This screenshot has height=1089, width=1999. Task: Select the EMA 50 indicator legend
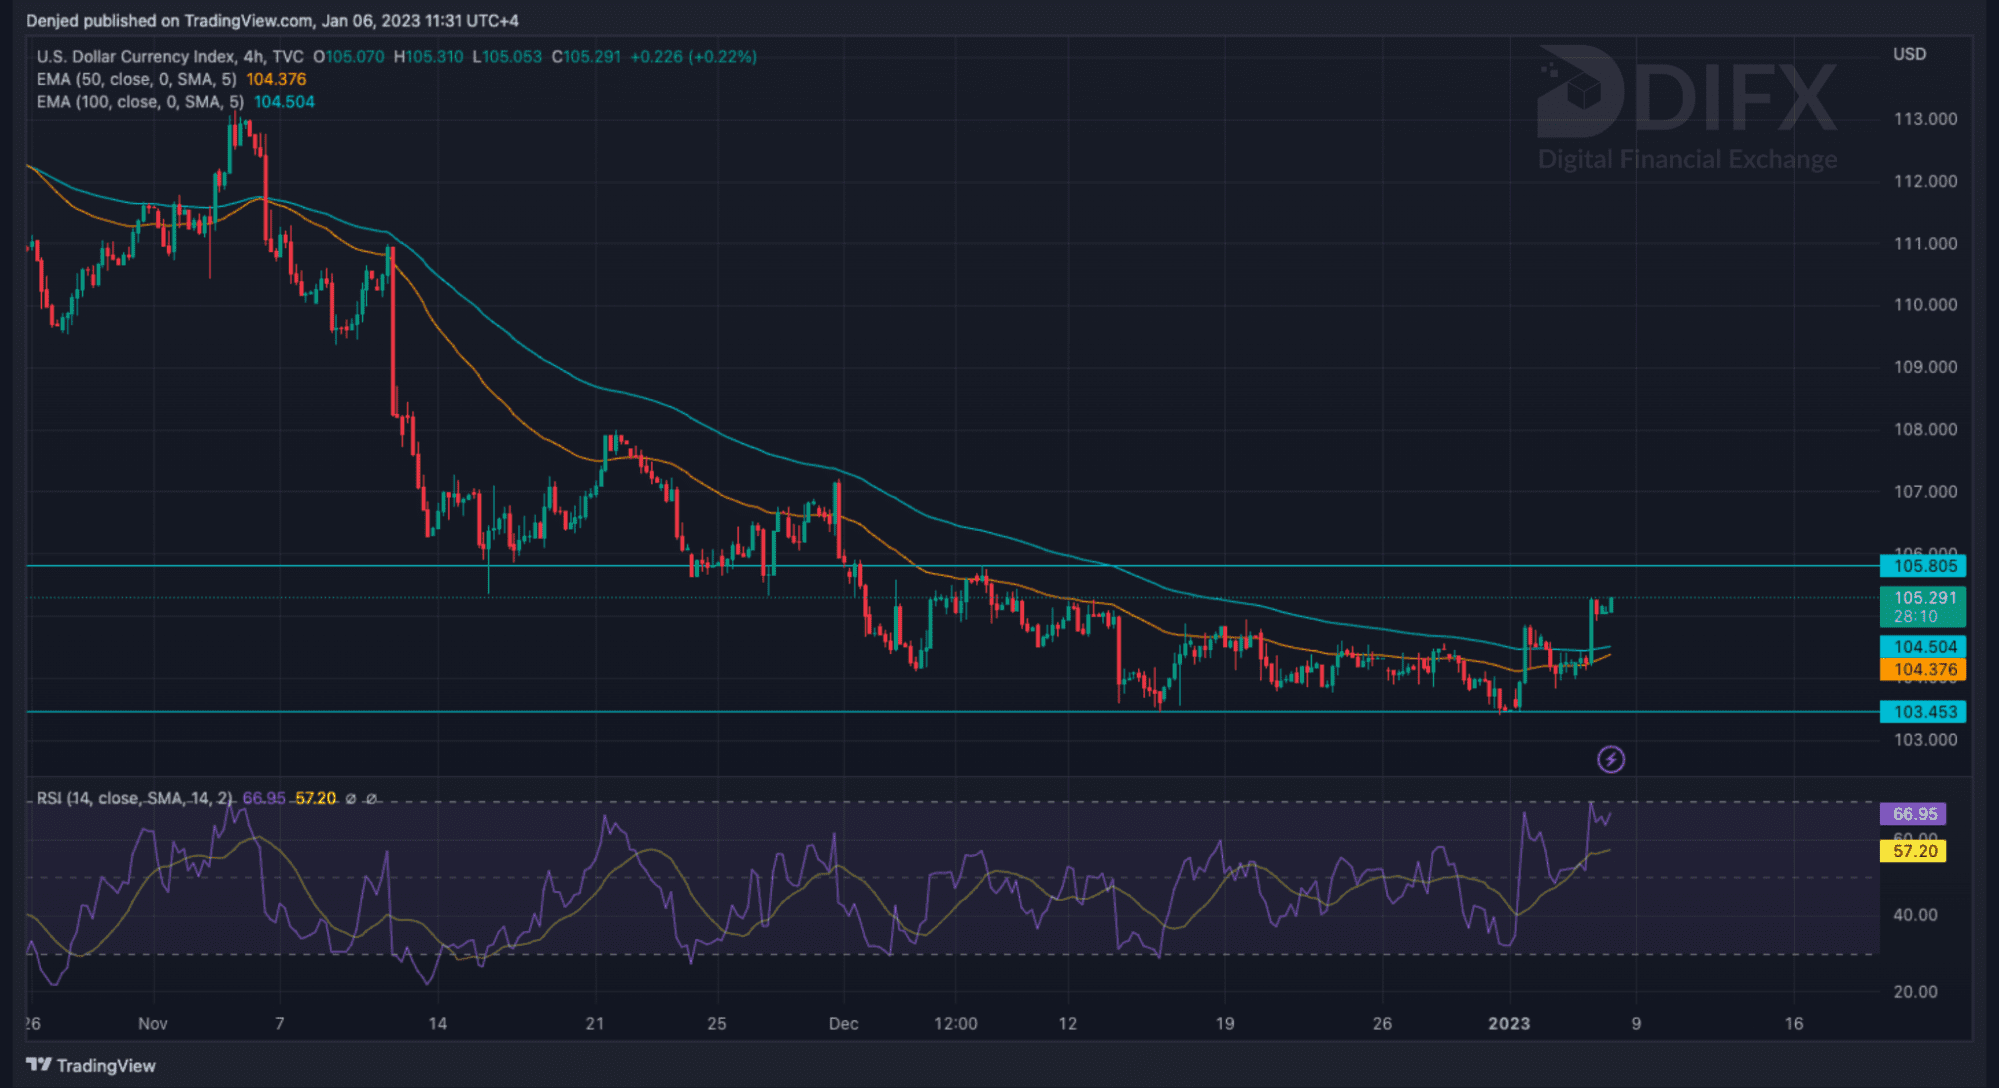(x=137, y=79)
